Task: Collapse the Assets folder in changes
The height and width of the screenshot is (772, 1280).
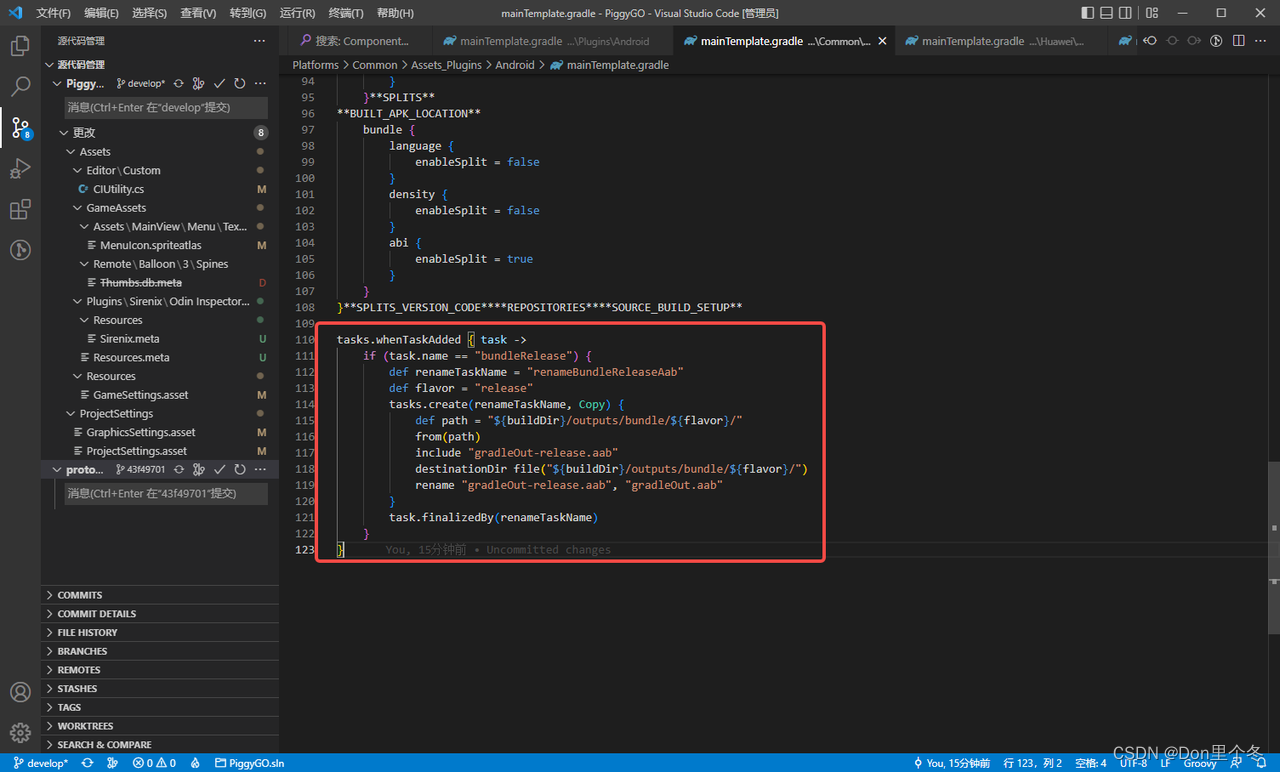Action: click(x=70, y=152)
